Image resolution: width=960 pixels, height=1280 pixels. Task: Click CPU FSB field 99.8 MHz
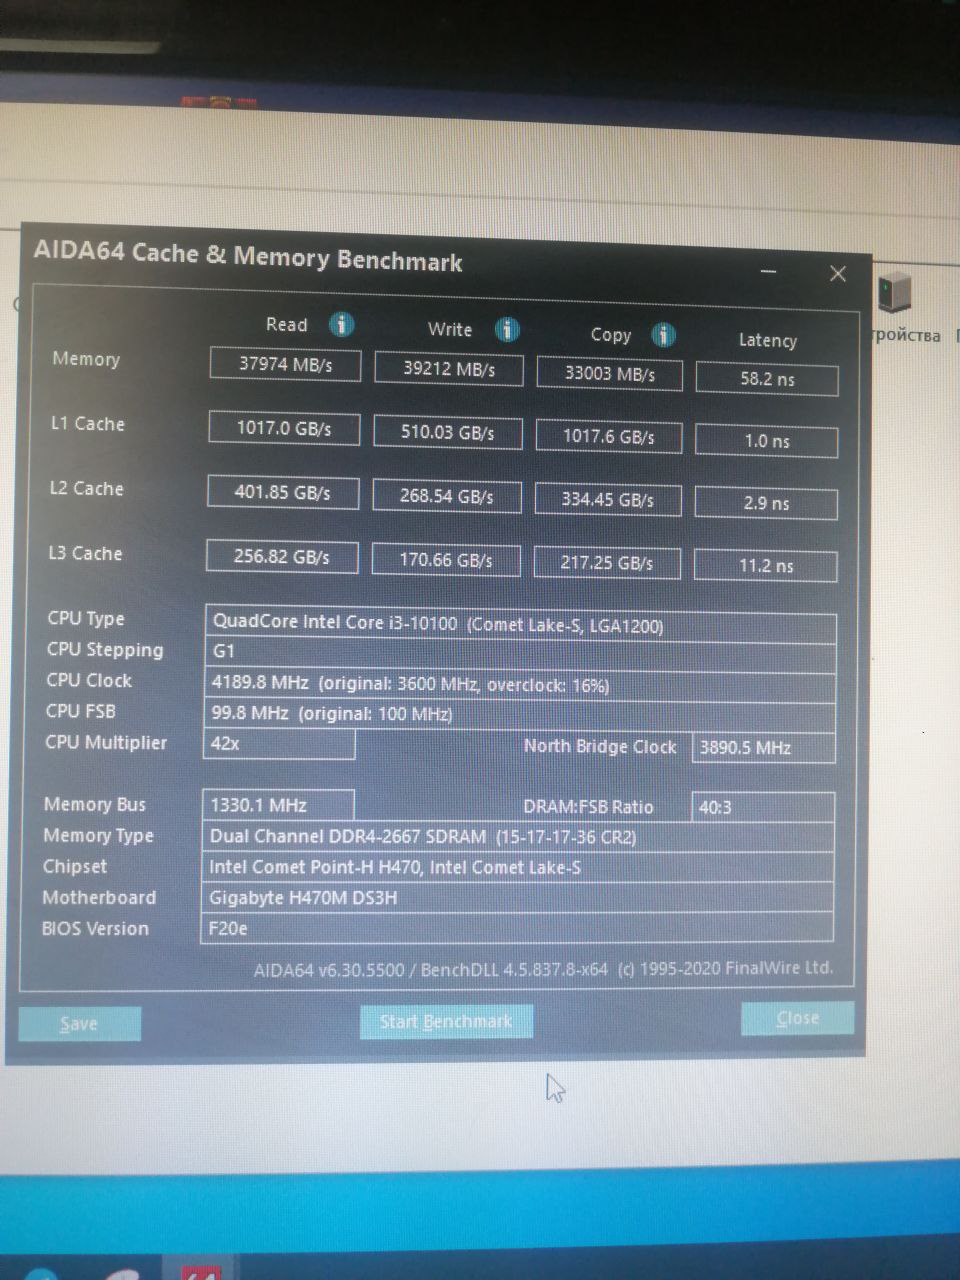[519, 715]
